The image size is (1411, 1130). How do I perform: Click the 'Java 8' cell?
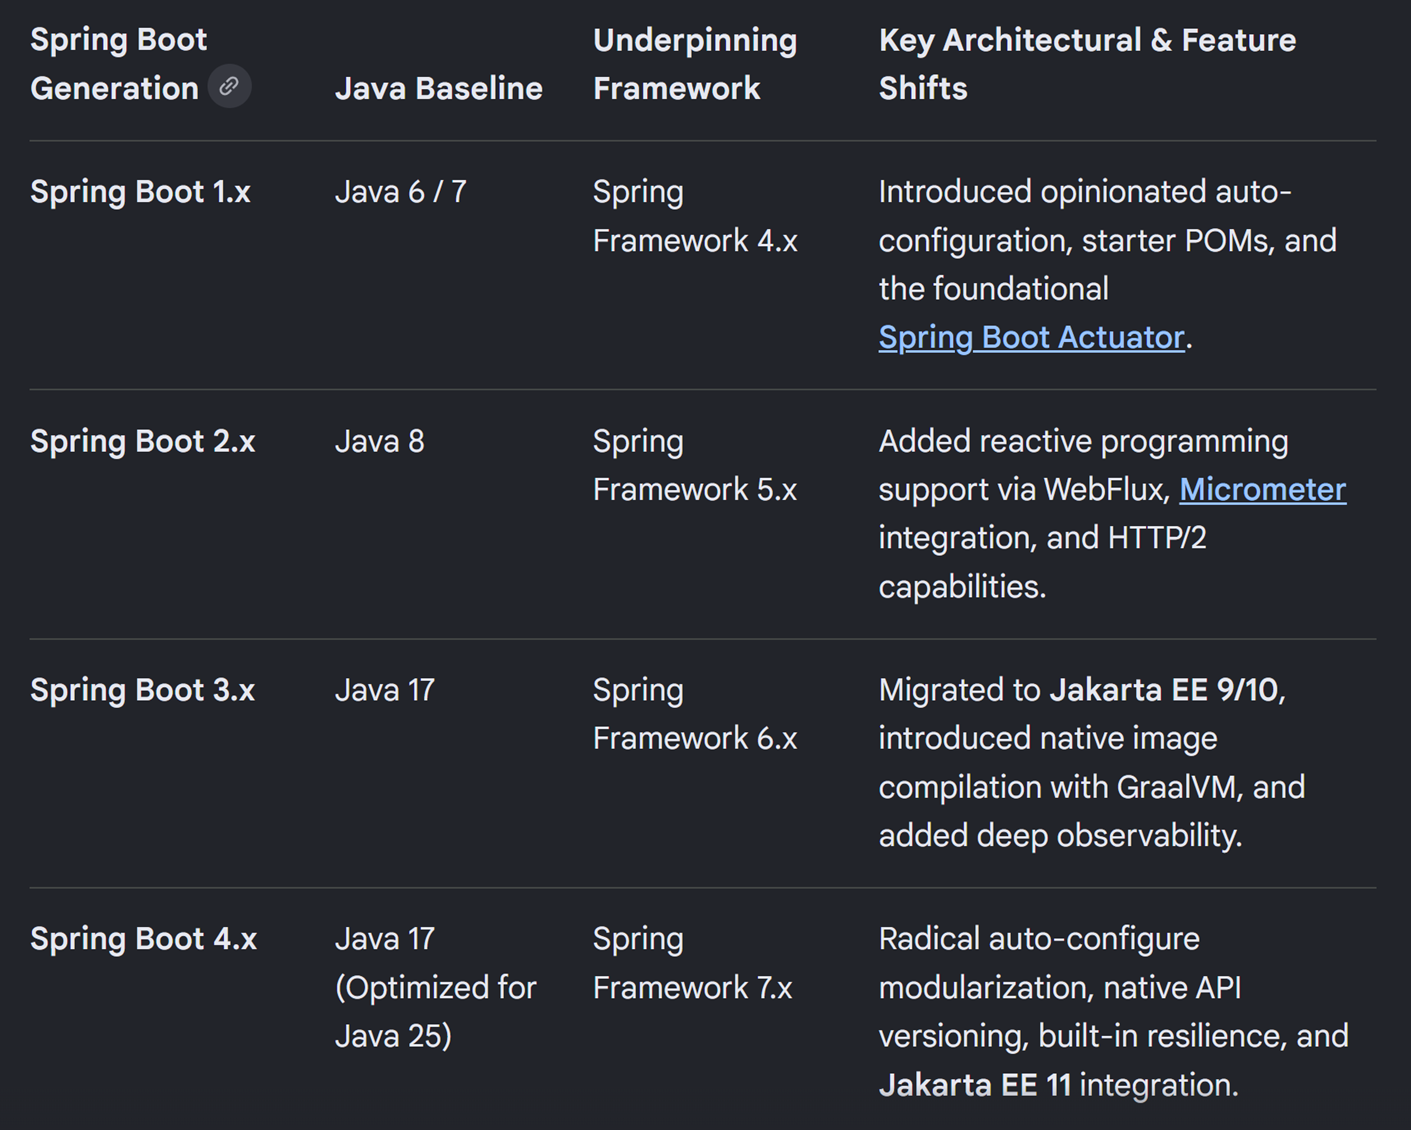pos(380,441)
